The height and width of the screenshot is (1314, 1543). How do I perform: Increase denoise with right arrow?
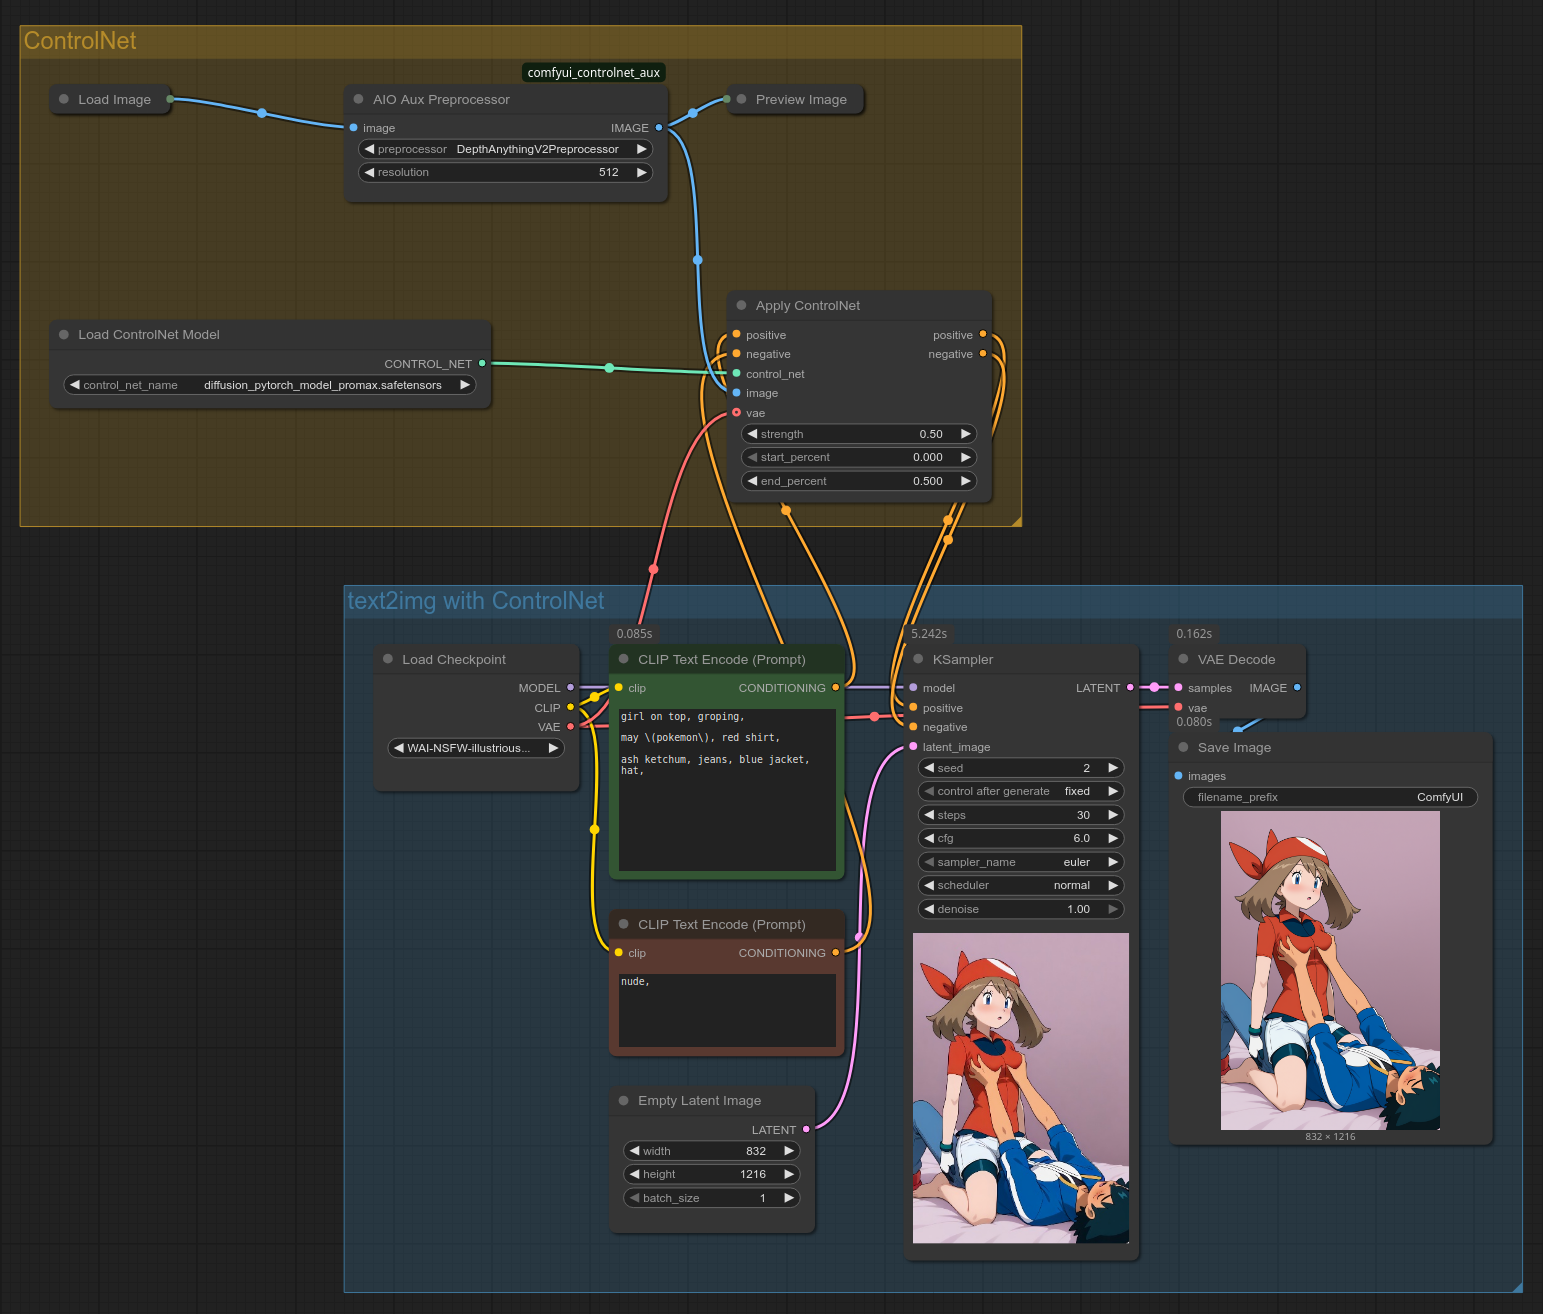pos(1113,909)
